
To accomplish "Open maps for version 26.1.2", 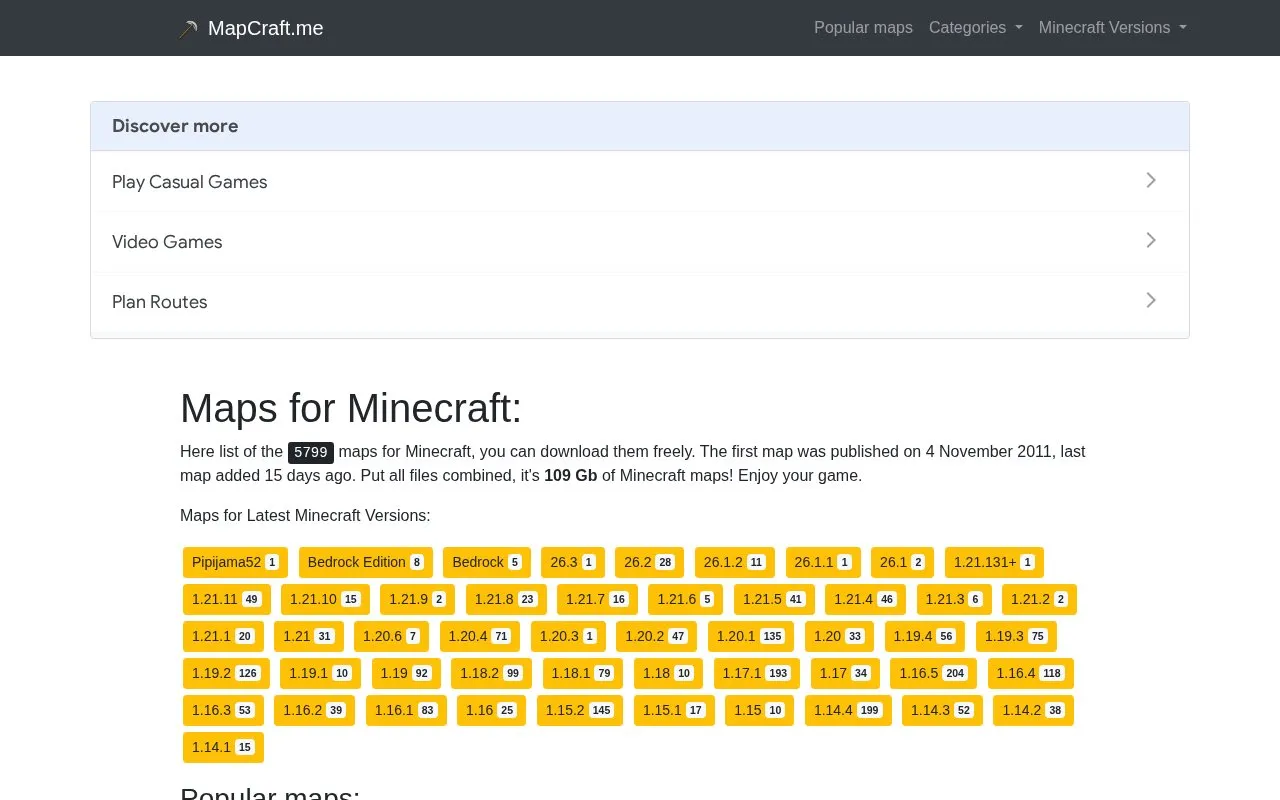I will click(735, 562).
